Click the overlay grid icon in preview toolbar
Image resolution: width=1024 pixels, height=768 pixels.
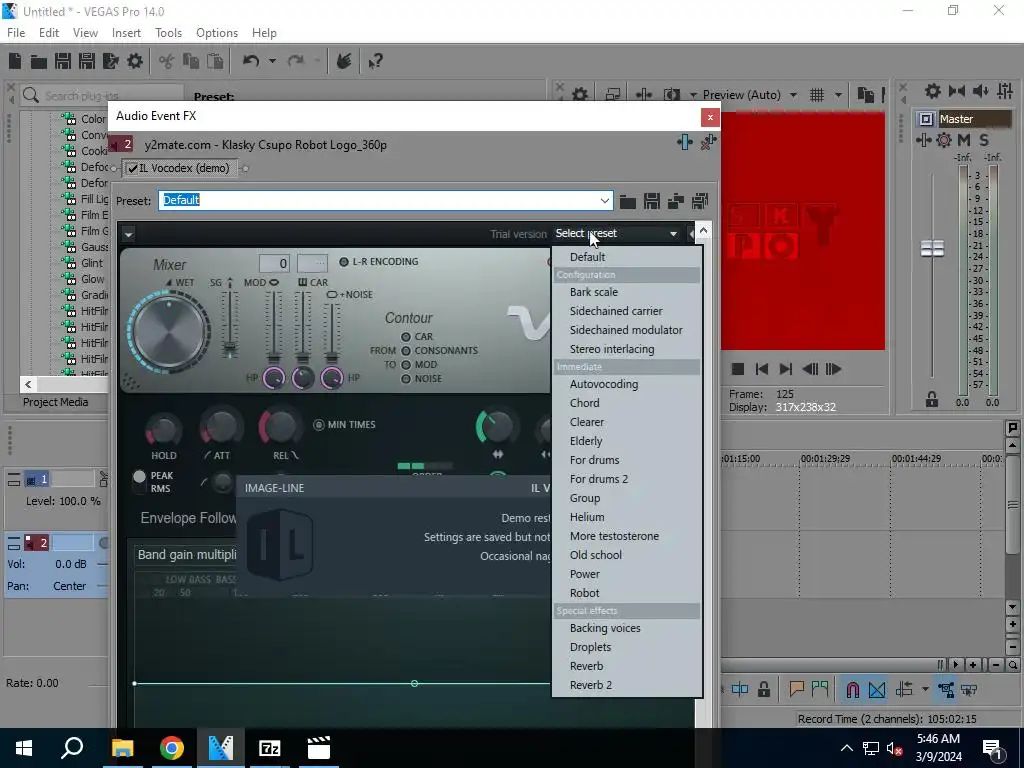pos(817,95)
